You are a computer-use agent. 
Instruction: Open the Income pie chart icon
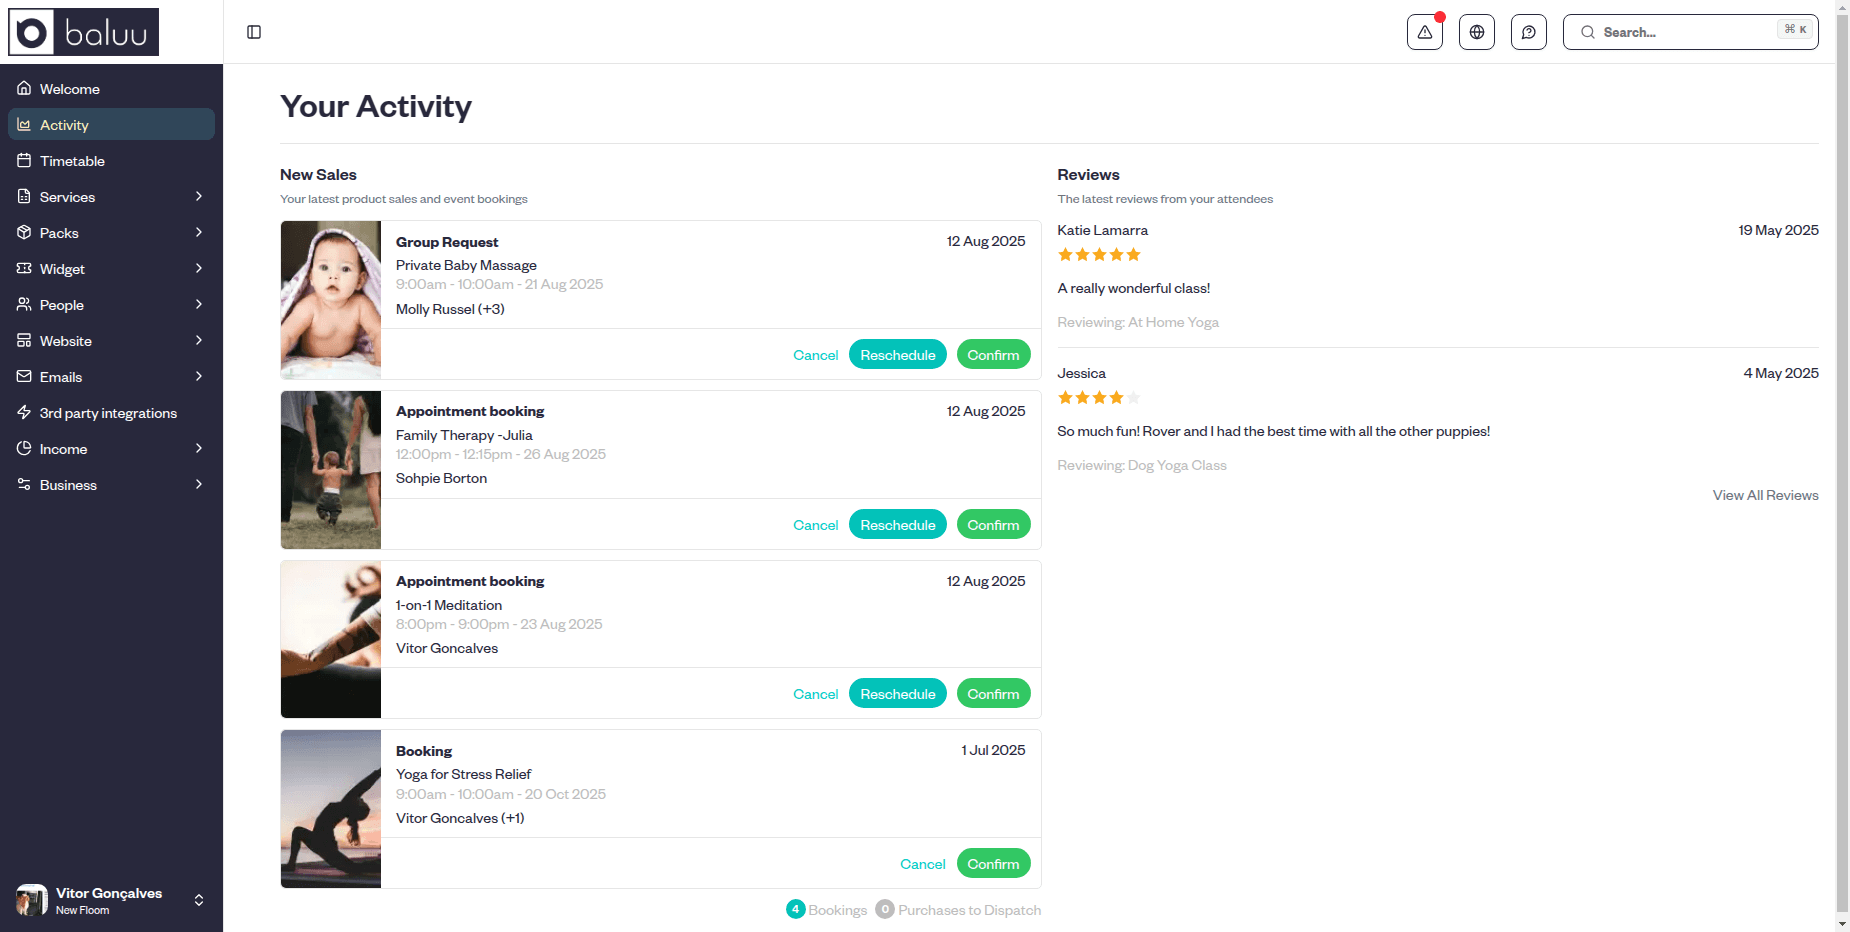point(25,448)
